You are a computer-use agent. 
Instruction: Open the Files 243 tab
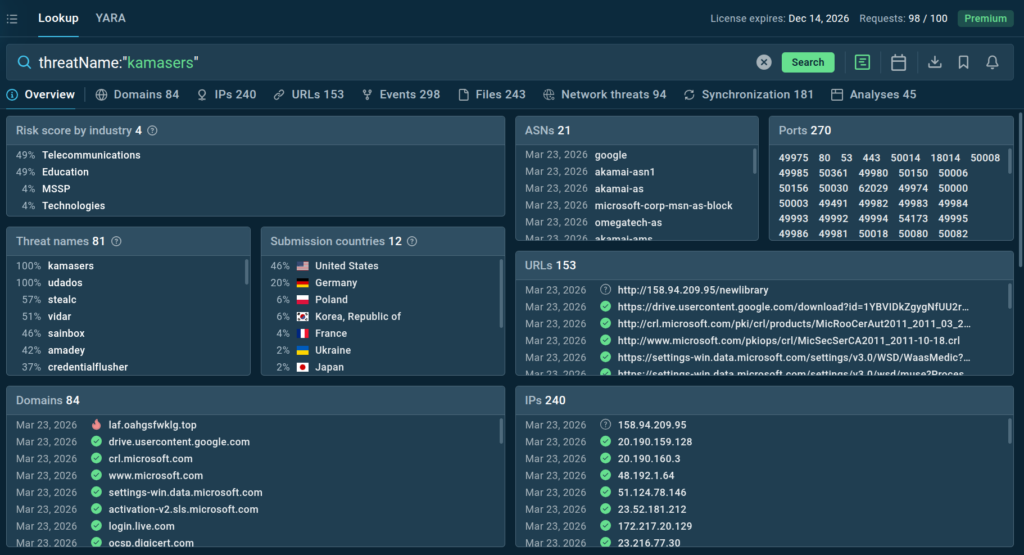coord(492,94)
